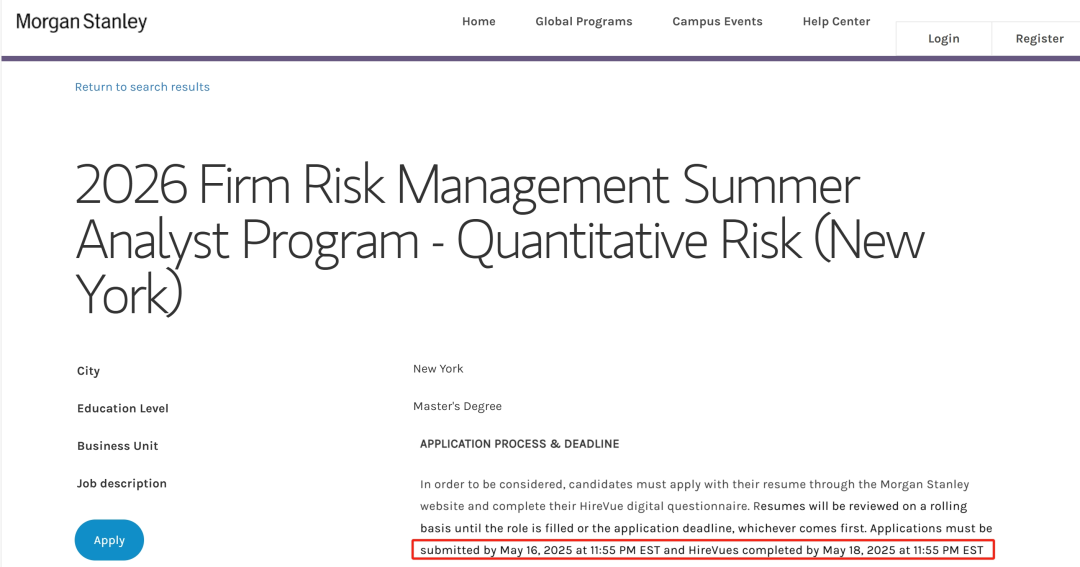Click the red-boxed May 16 deadline sentence
The height and width of the screenshot is (567, 1080).
pos(703,550)
